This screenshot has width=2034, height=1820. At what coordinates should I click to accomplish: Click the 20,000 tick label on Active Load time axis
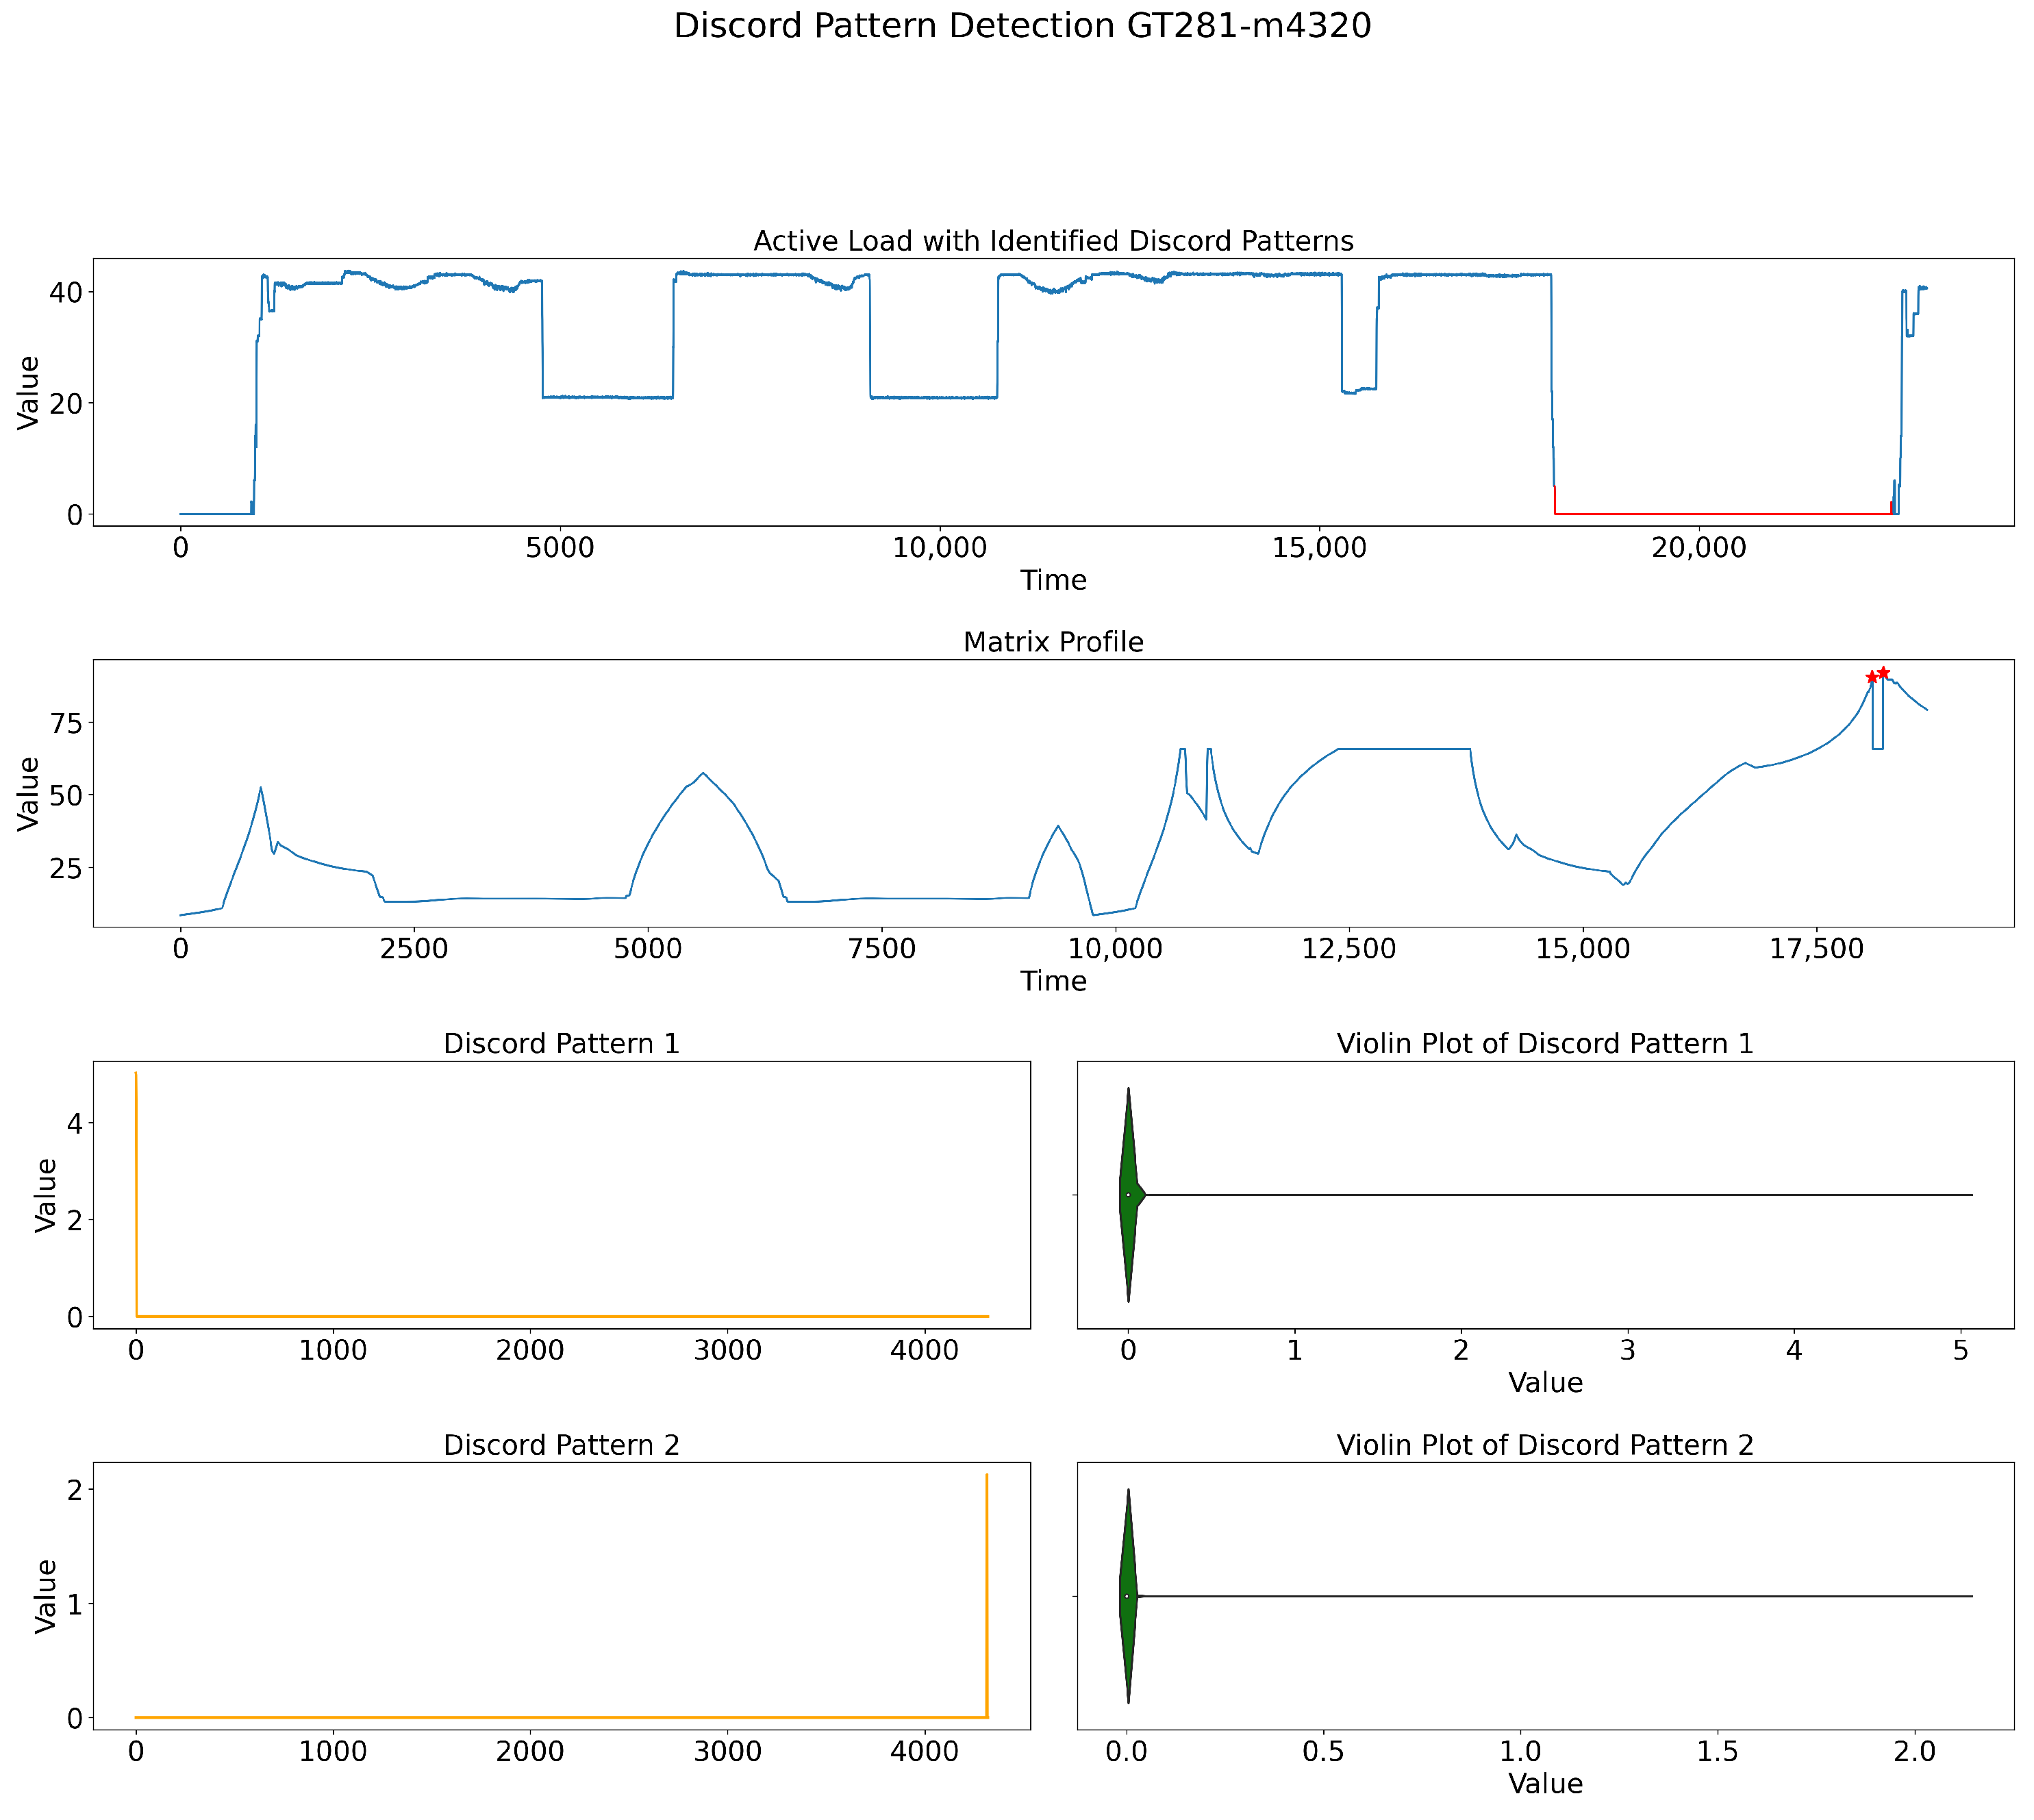click(1698, 548)
